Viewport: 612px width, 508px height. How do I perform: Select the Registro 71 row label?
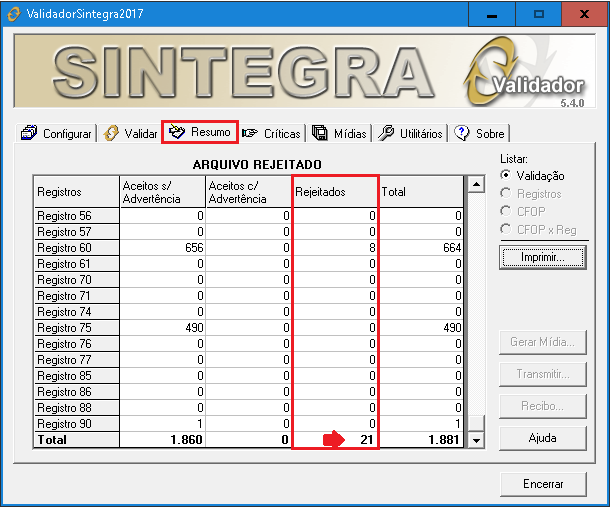(76, 296)
